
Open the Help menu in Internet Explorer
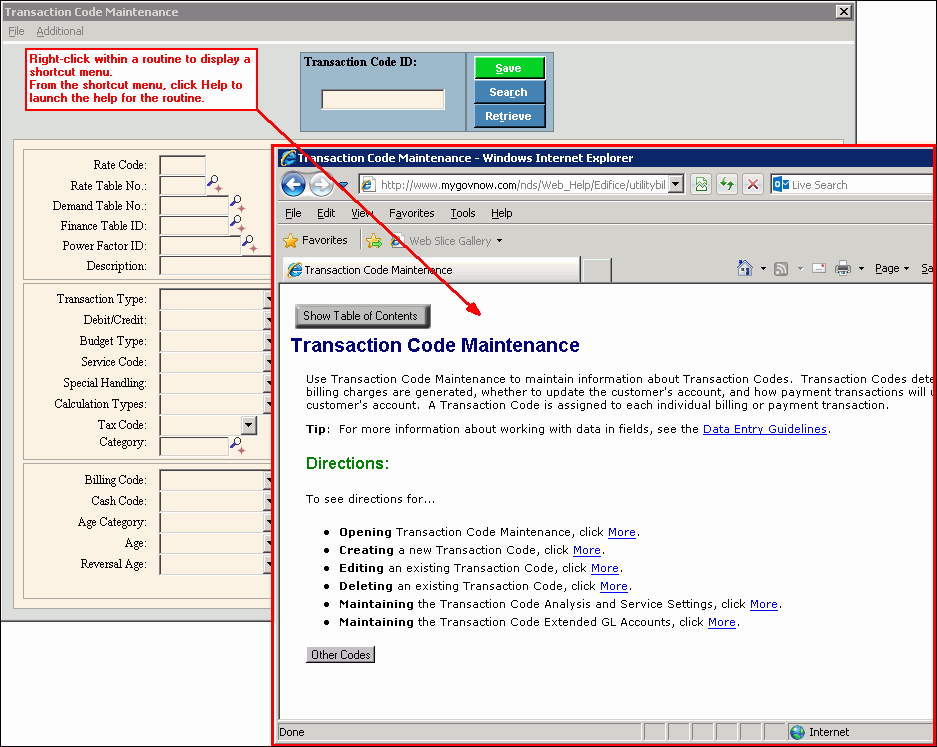[501, 213]
